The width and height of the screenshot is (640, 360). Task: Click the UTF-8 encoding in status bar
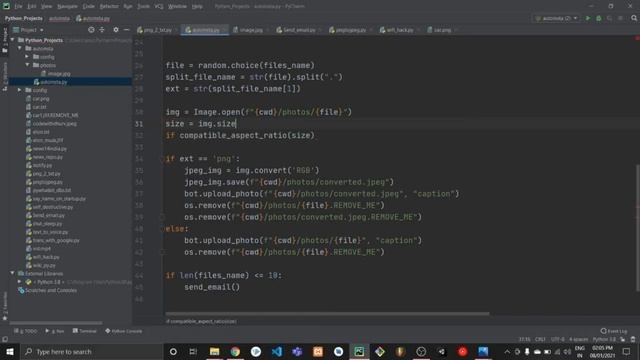coord(558,339)
